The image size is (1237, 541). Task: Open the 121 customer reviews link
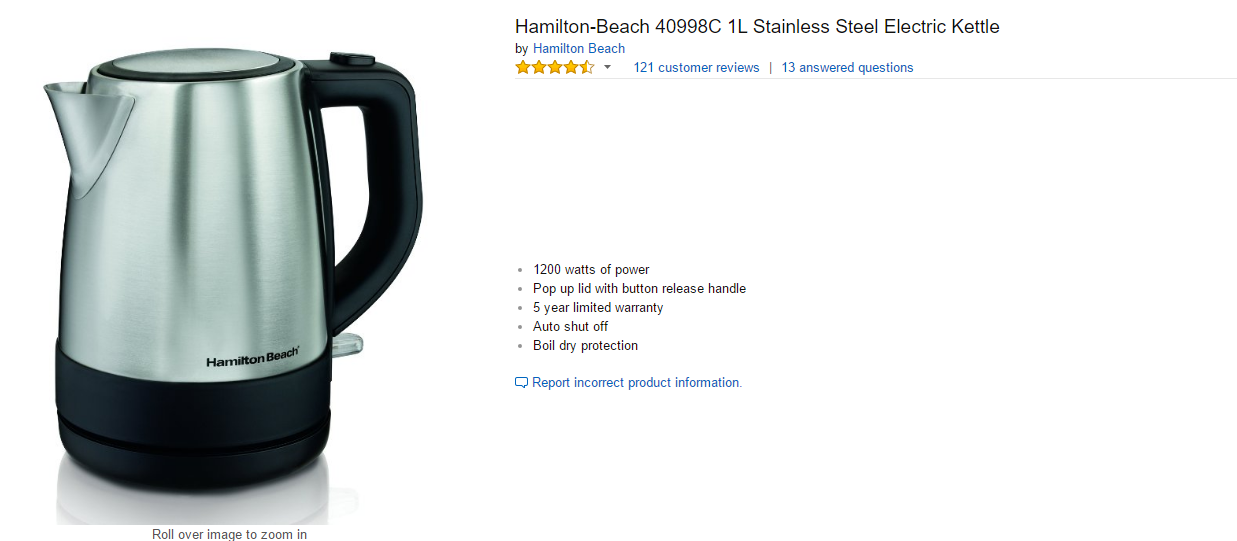[x=696, y=67]
